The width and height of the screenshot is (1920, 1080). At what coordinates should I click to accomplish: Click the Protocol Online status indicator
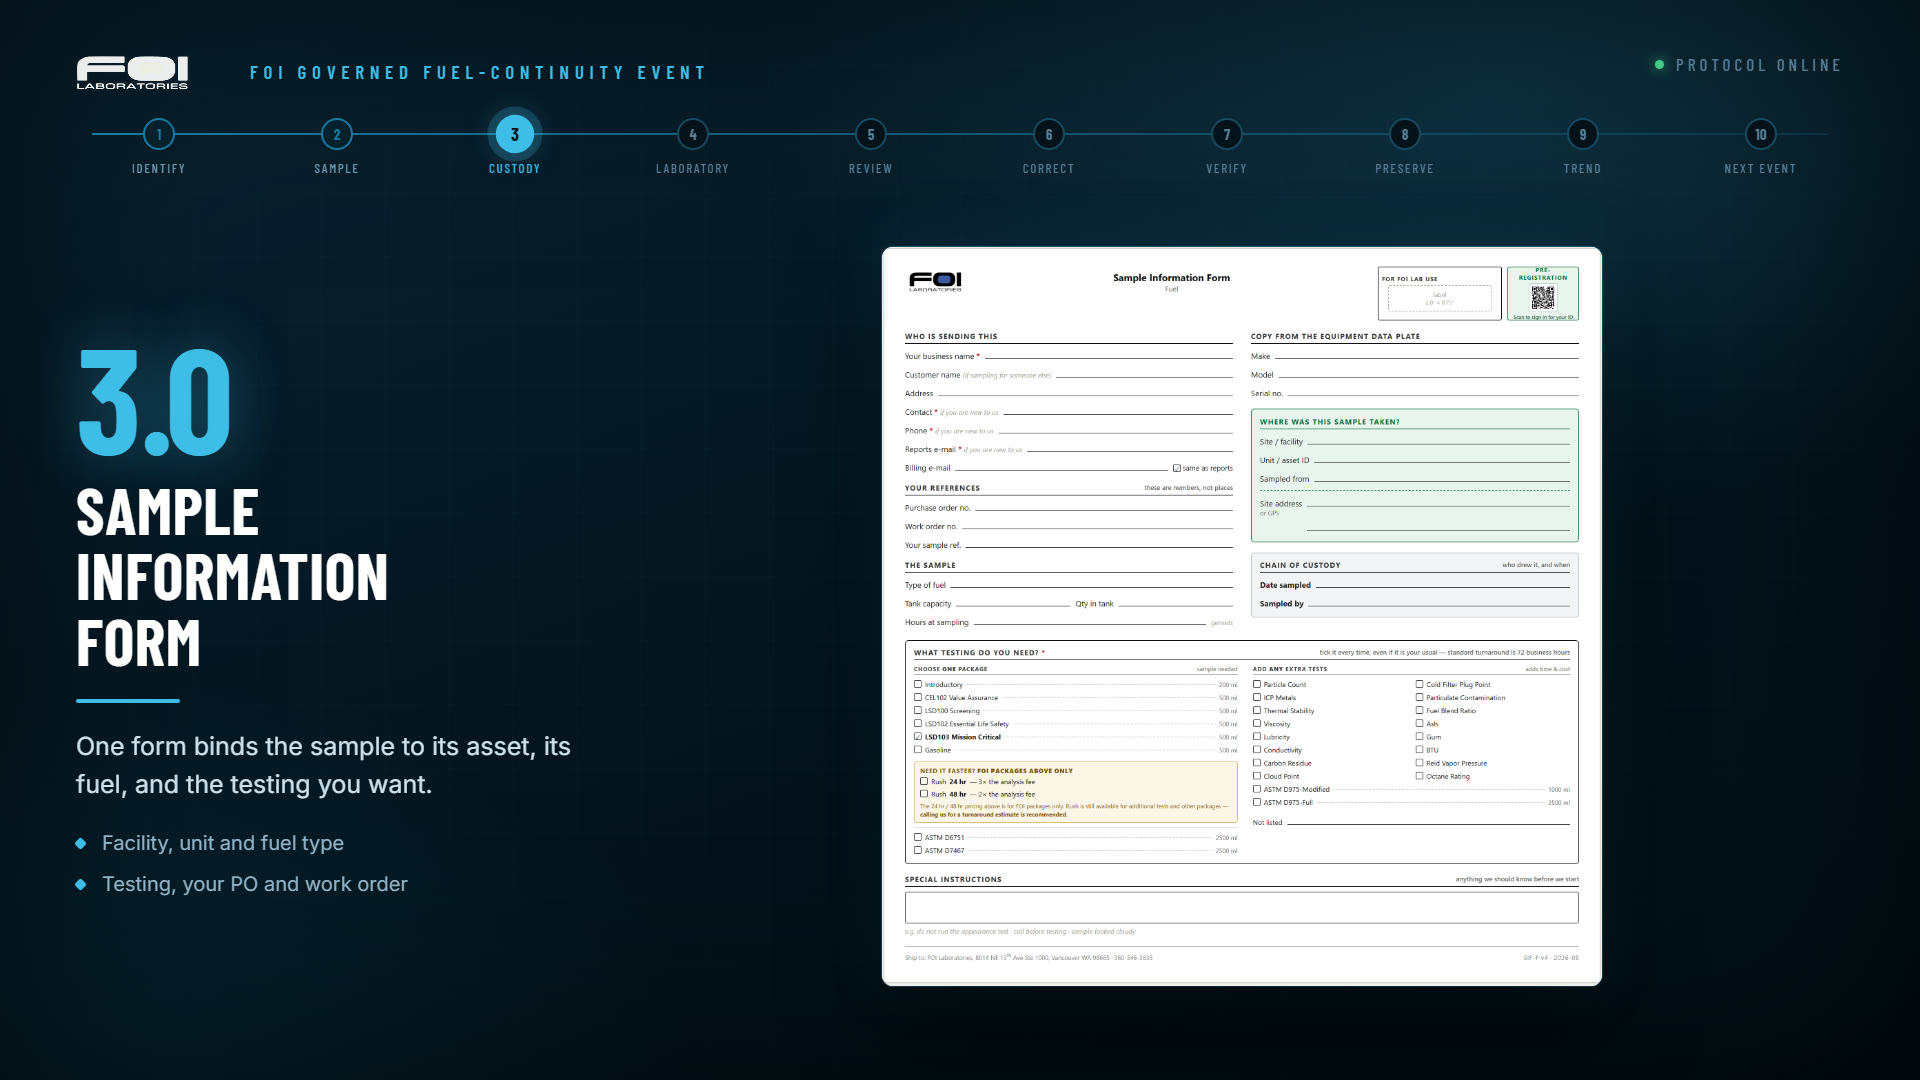[1749, 65]
